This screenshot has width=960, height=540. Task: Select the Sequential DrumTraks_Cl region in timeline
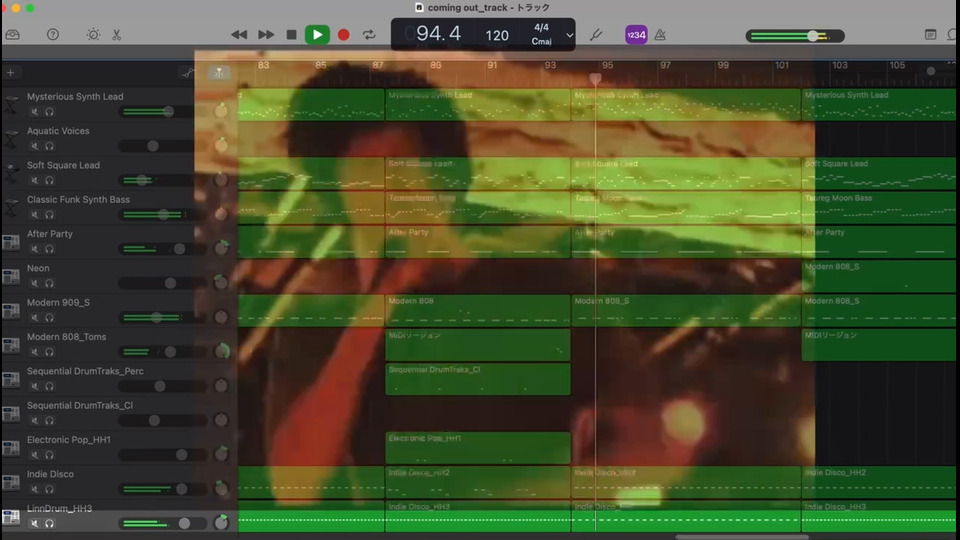point(478,379)
